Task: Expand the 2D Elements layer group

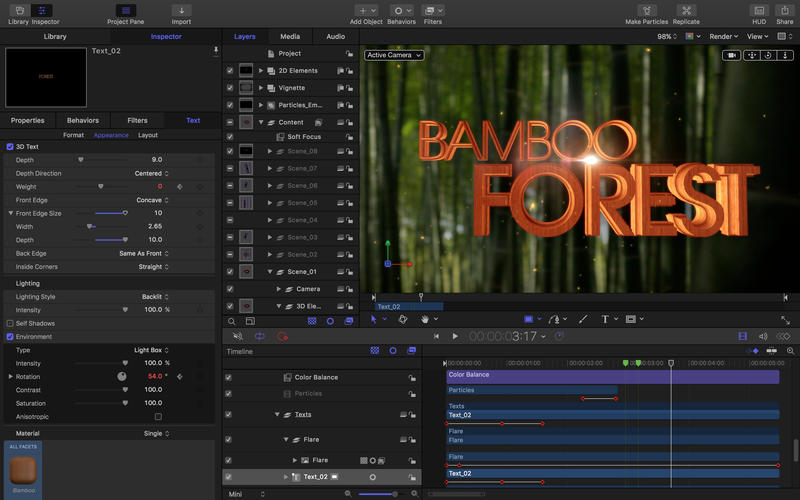Action: coord(261,71)
